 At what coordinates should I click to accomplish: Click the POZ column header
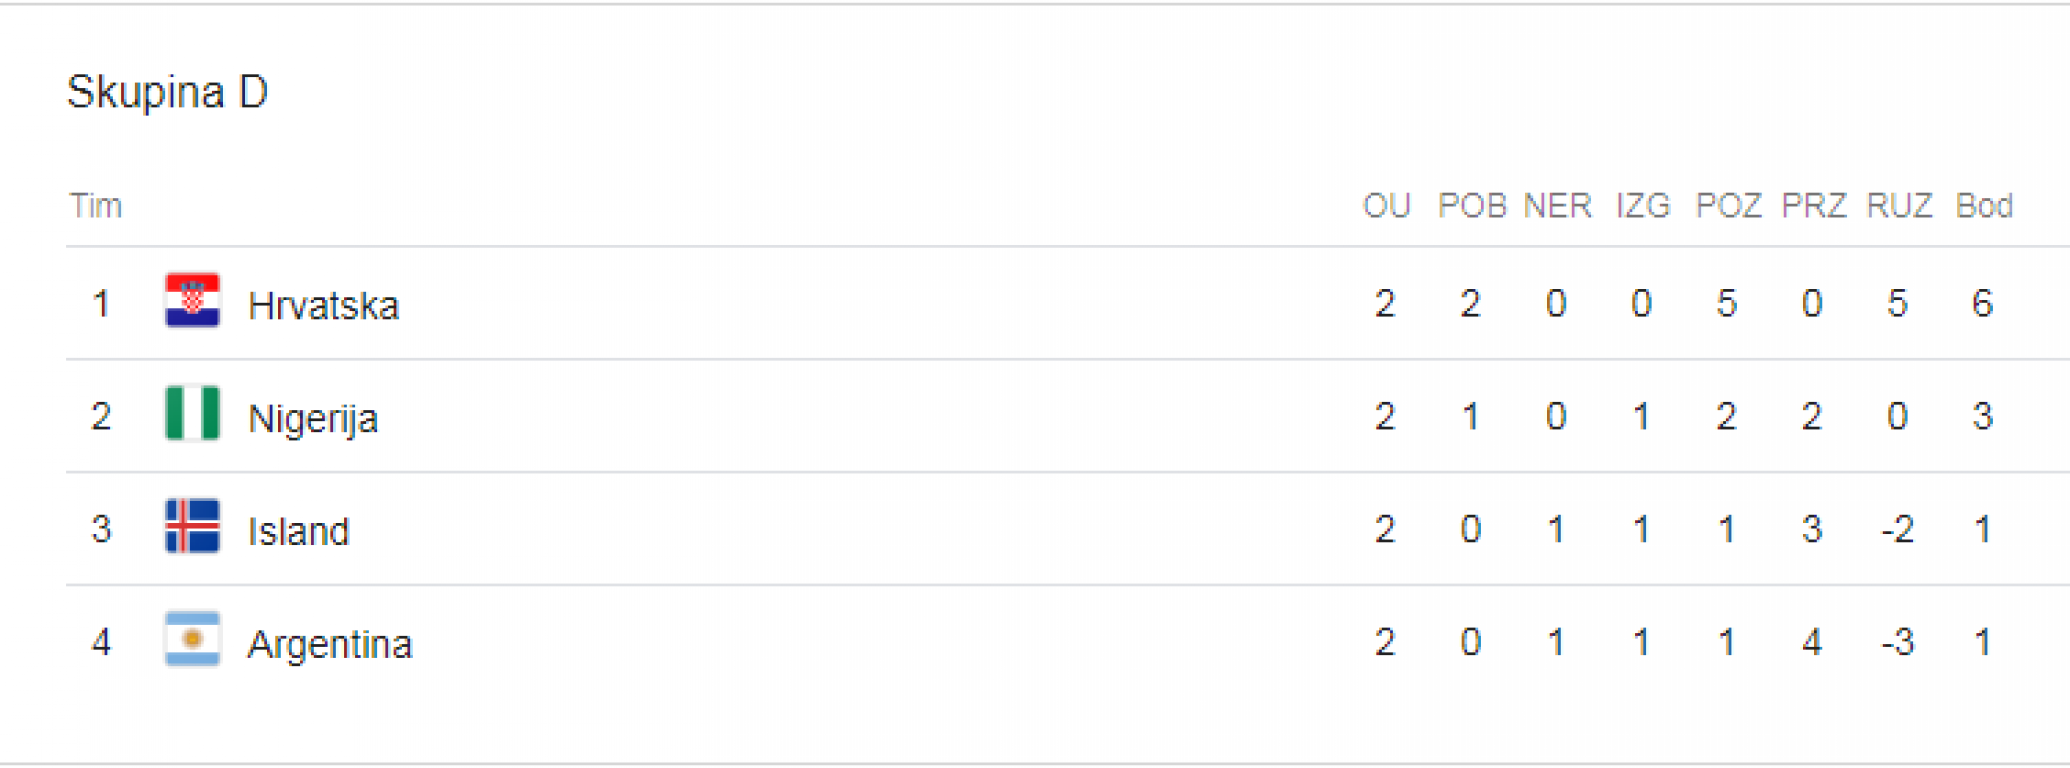(x=1728, y=206)
